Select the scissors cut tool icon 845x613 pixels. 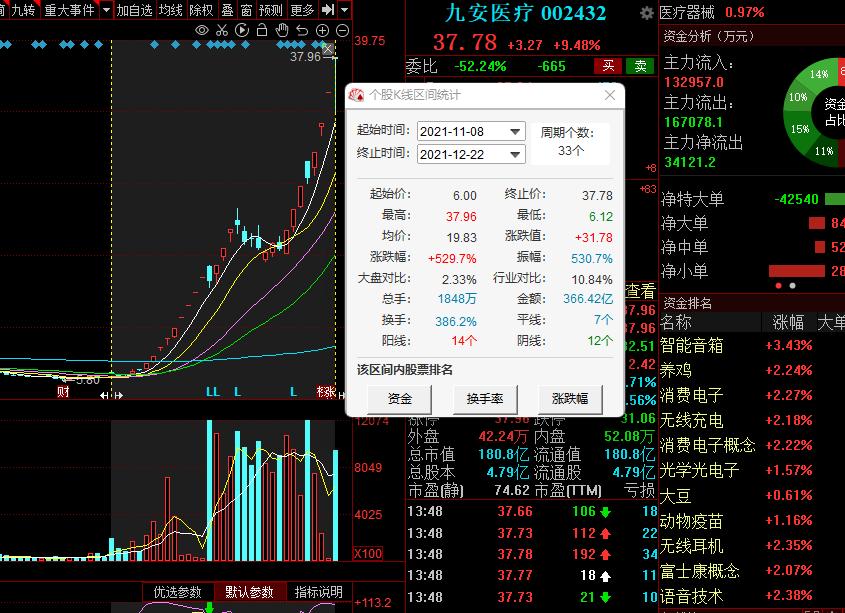click(222, 32)
